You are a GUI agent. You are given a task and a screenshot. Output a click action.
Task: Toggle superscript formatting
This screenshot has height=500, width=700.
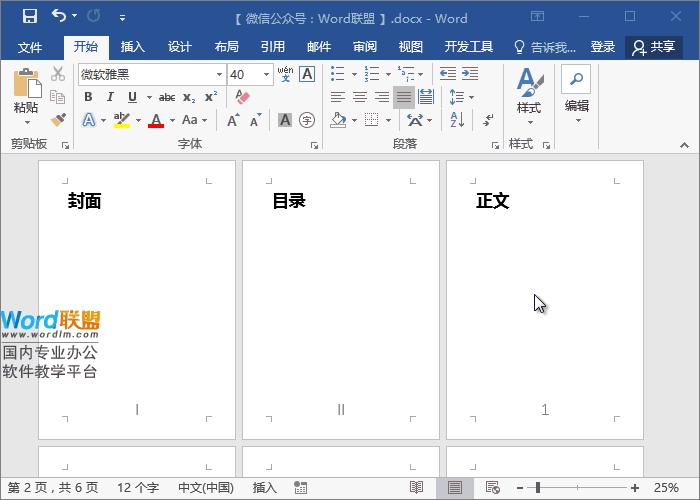[211, 97]
